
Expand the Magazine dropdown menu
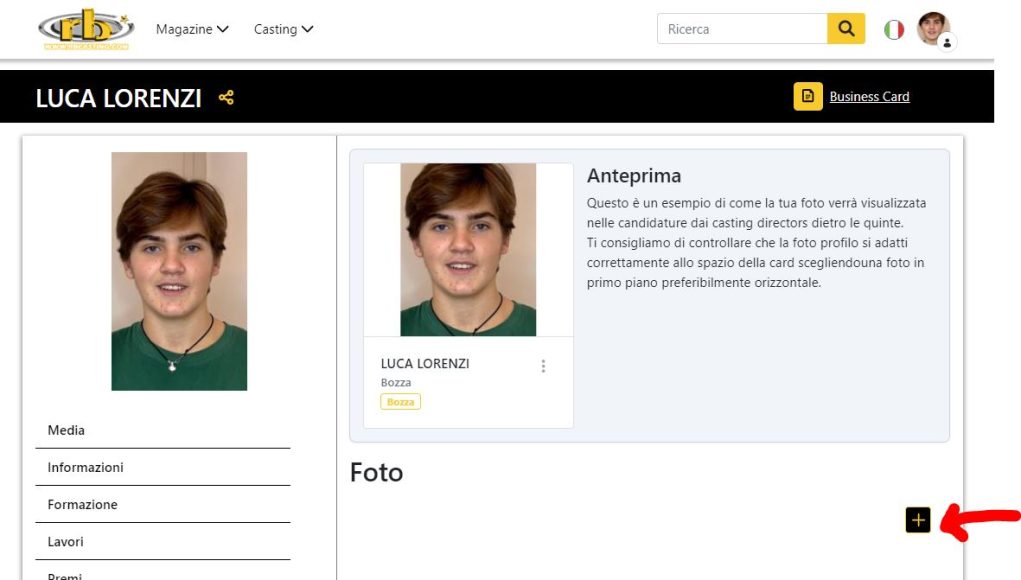point(192,29)
